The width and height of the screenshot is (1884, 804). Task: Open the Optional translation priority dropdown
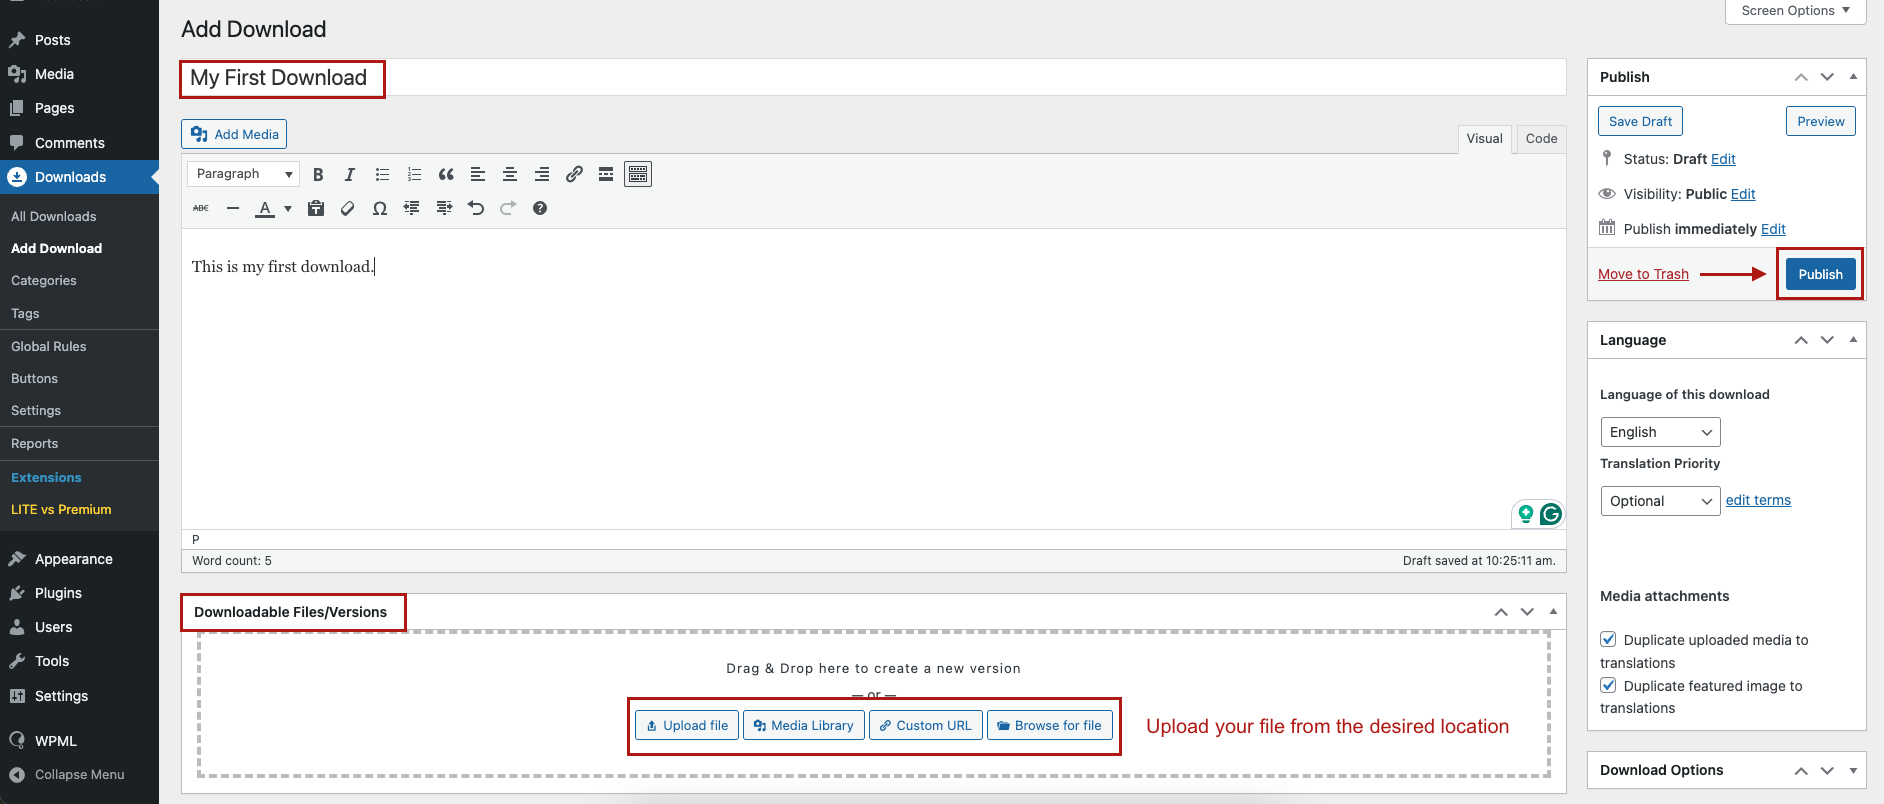(1660, 501)
